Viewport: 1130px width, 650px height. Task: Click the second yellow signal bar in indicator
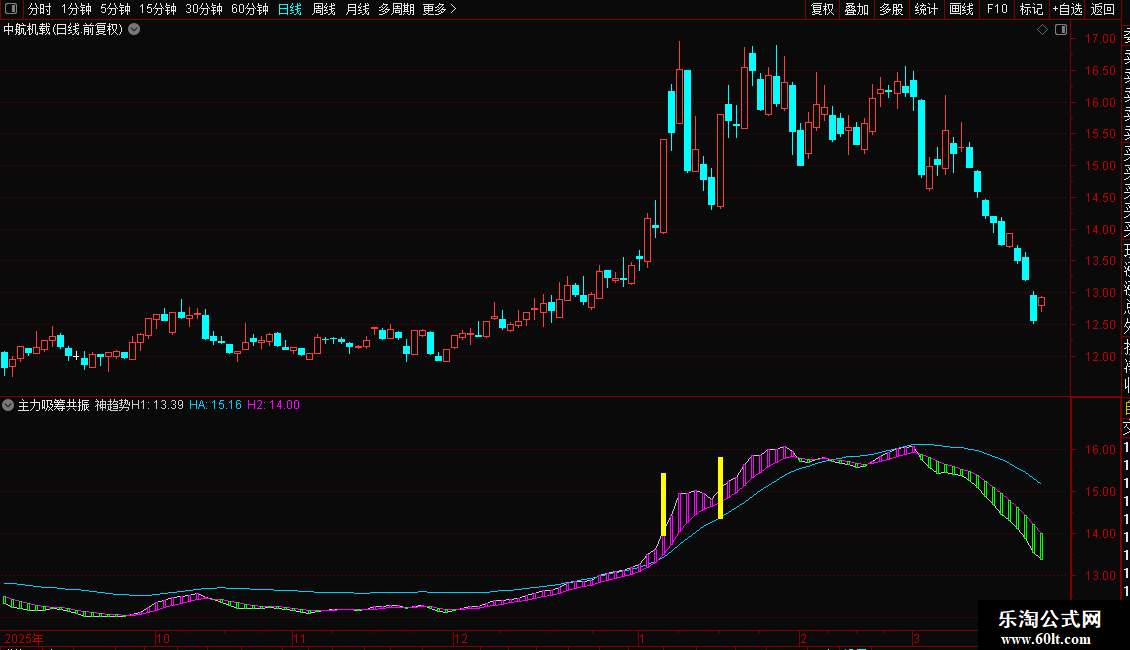721,488
